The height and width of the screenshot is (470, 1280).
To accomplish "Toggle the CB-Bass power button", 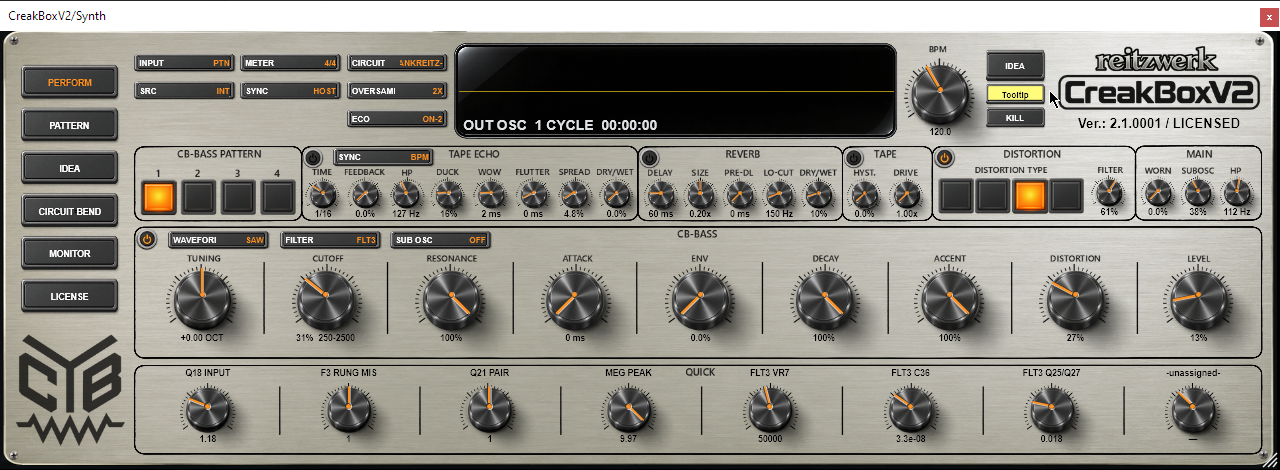I will (148, 240).
